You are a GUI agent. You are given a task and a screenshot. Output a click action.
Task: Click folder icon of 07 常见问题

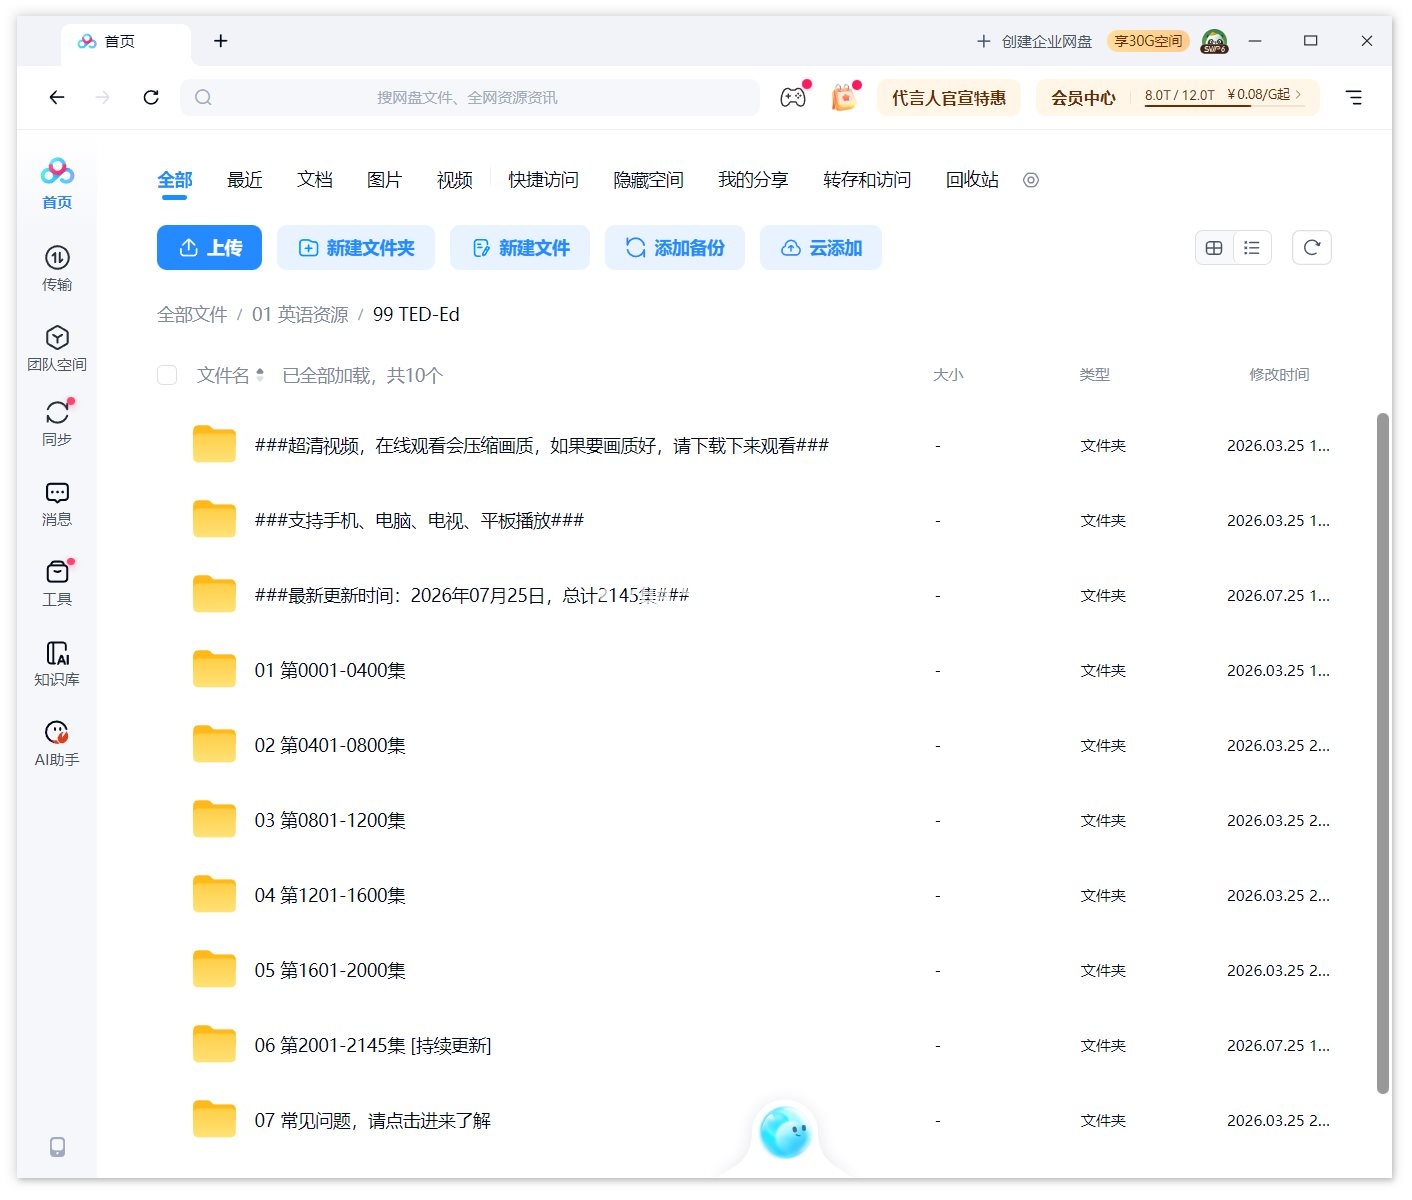point(214,1119)
